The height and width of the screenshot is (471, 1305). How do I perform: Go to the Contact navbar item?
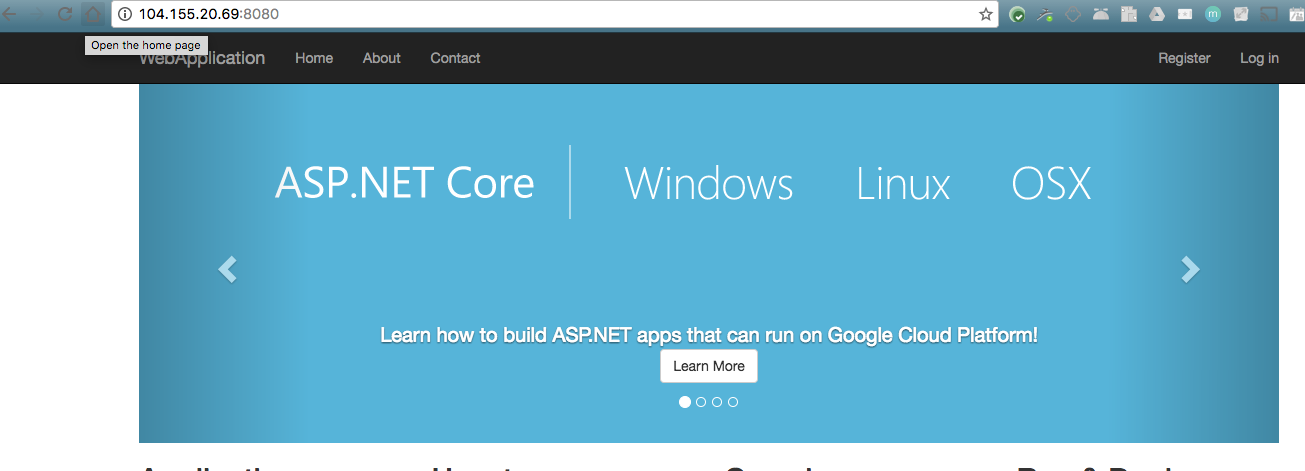click(455, 58)
